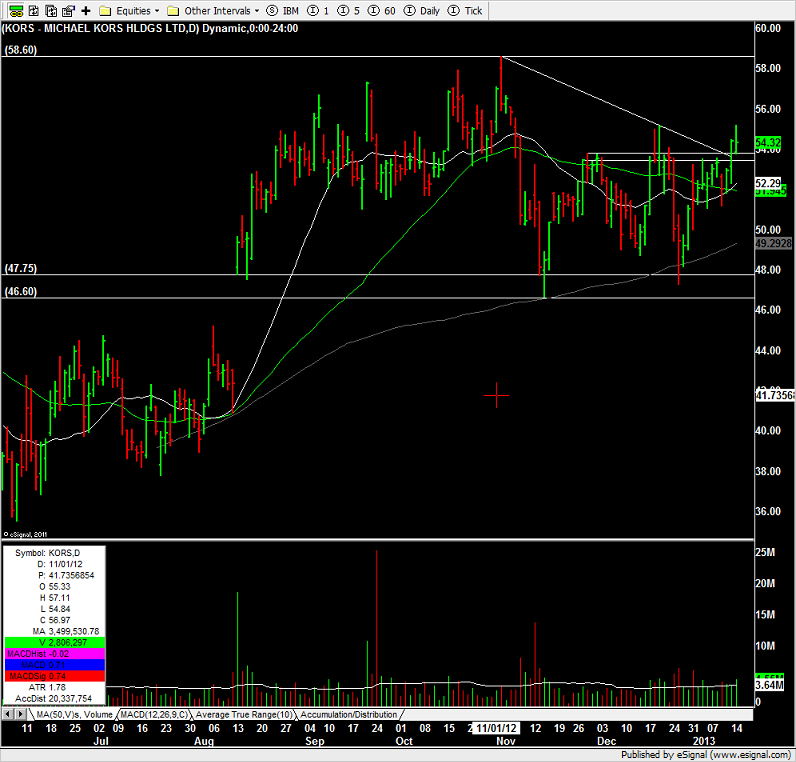
Task: Click the O 55.33 open value
Action: pos(54,586)
